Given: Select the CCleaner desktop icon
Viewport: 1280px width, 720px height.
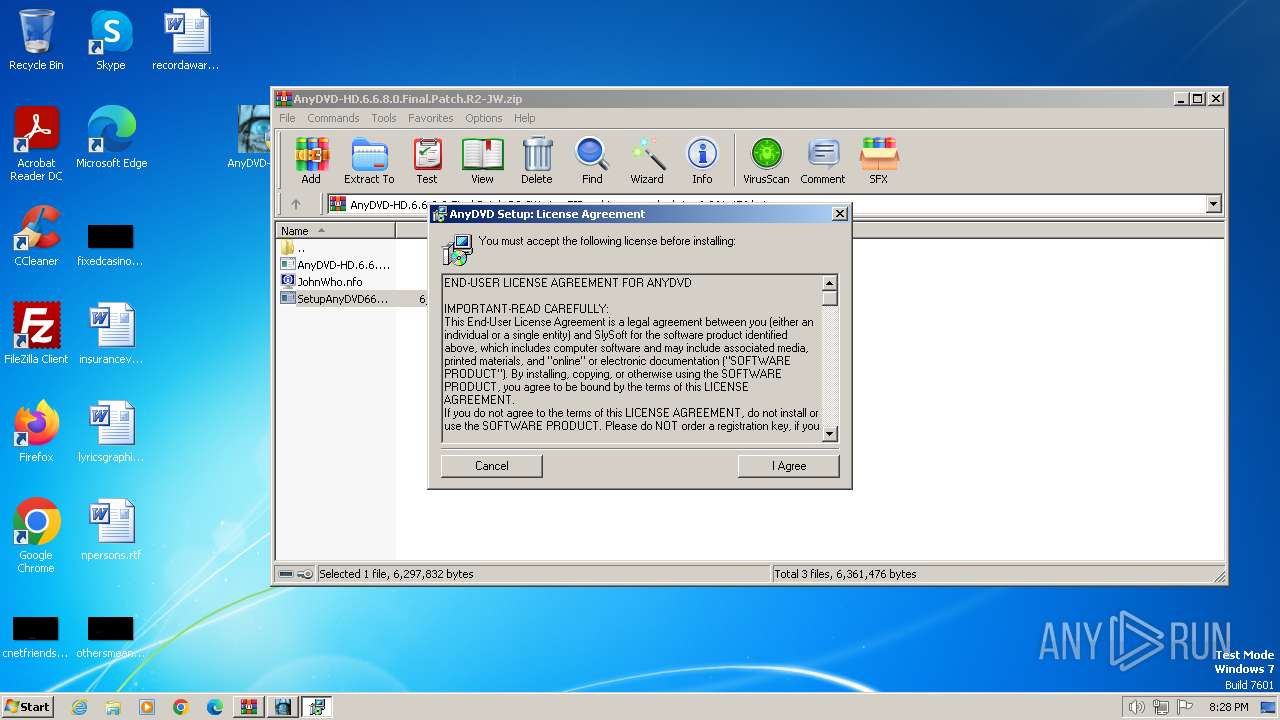Looking at the screenshot, I should pos(36,236).
